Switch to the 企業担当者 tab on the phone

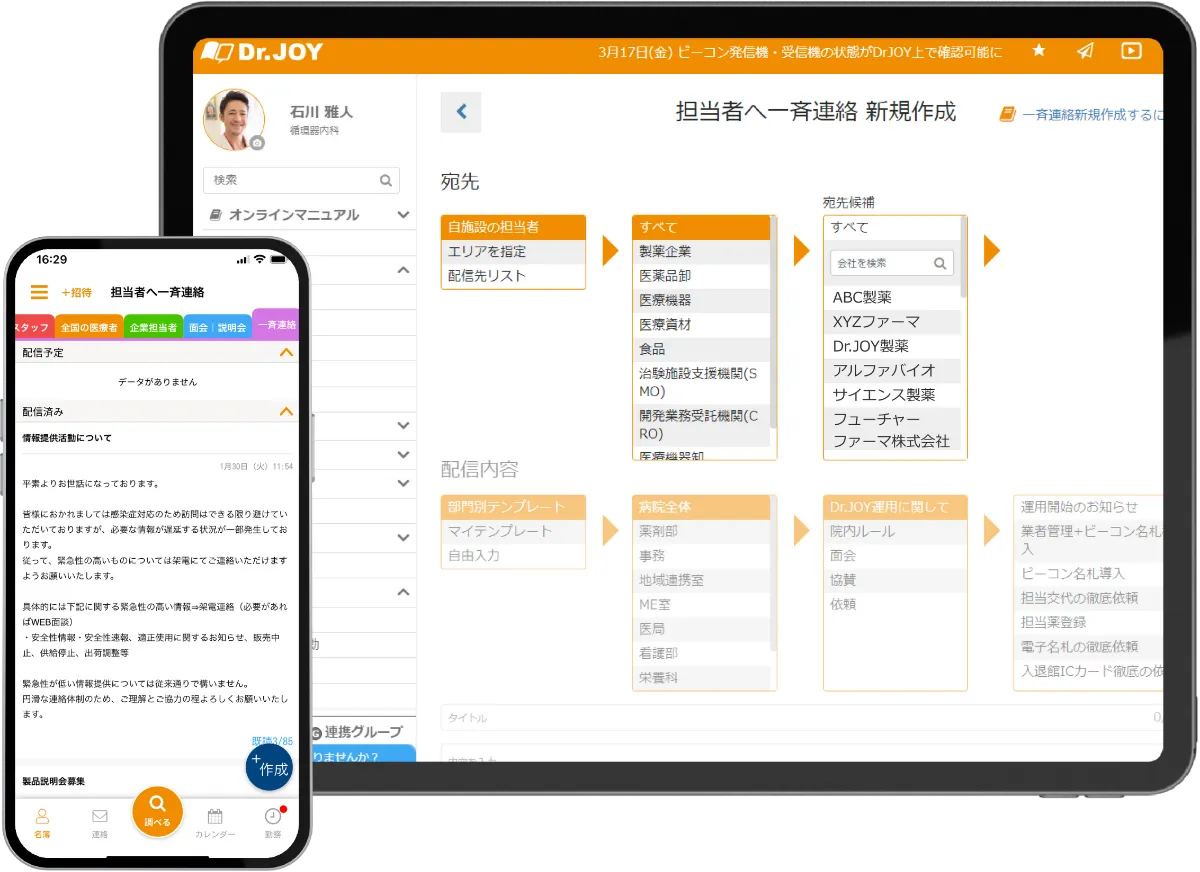(153, 327)
